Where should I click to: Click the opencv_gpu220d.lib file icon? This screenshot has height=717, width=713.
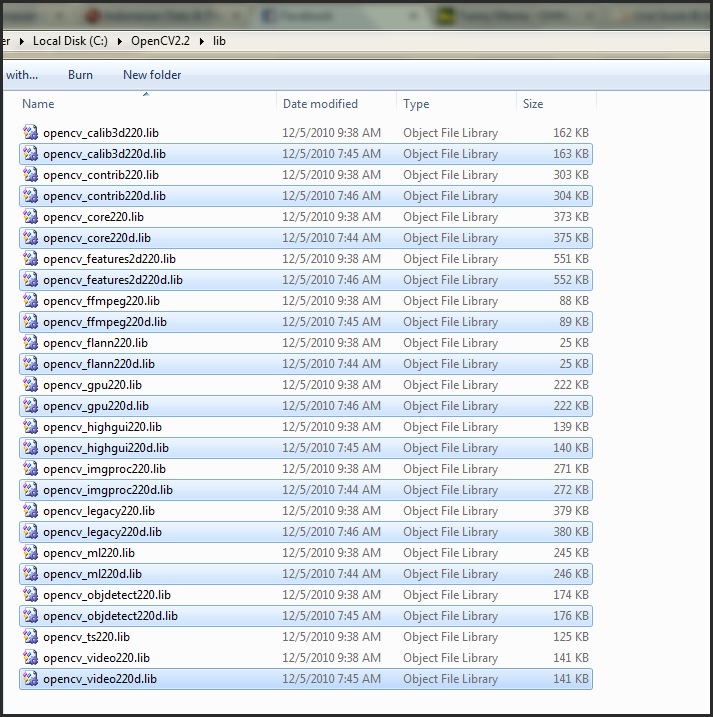click(x=31, y=406)
